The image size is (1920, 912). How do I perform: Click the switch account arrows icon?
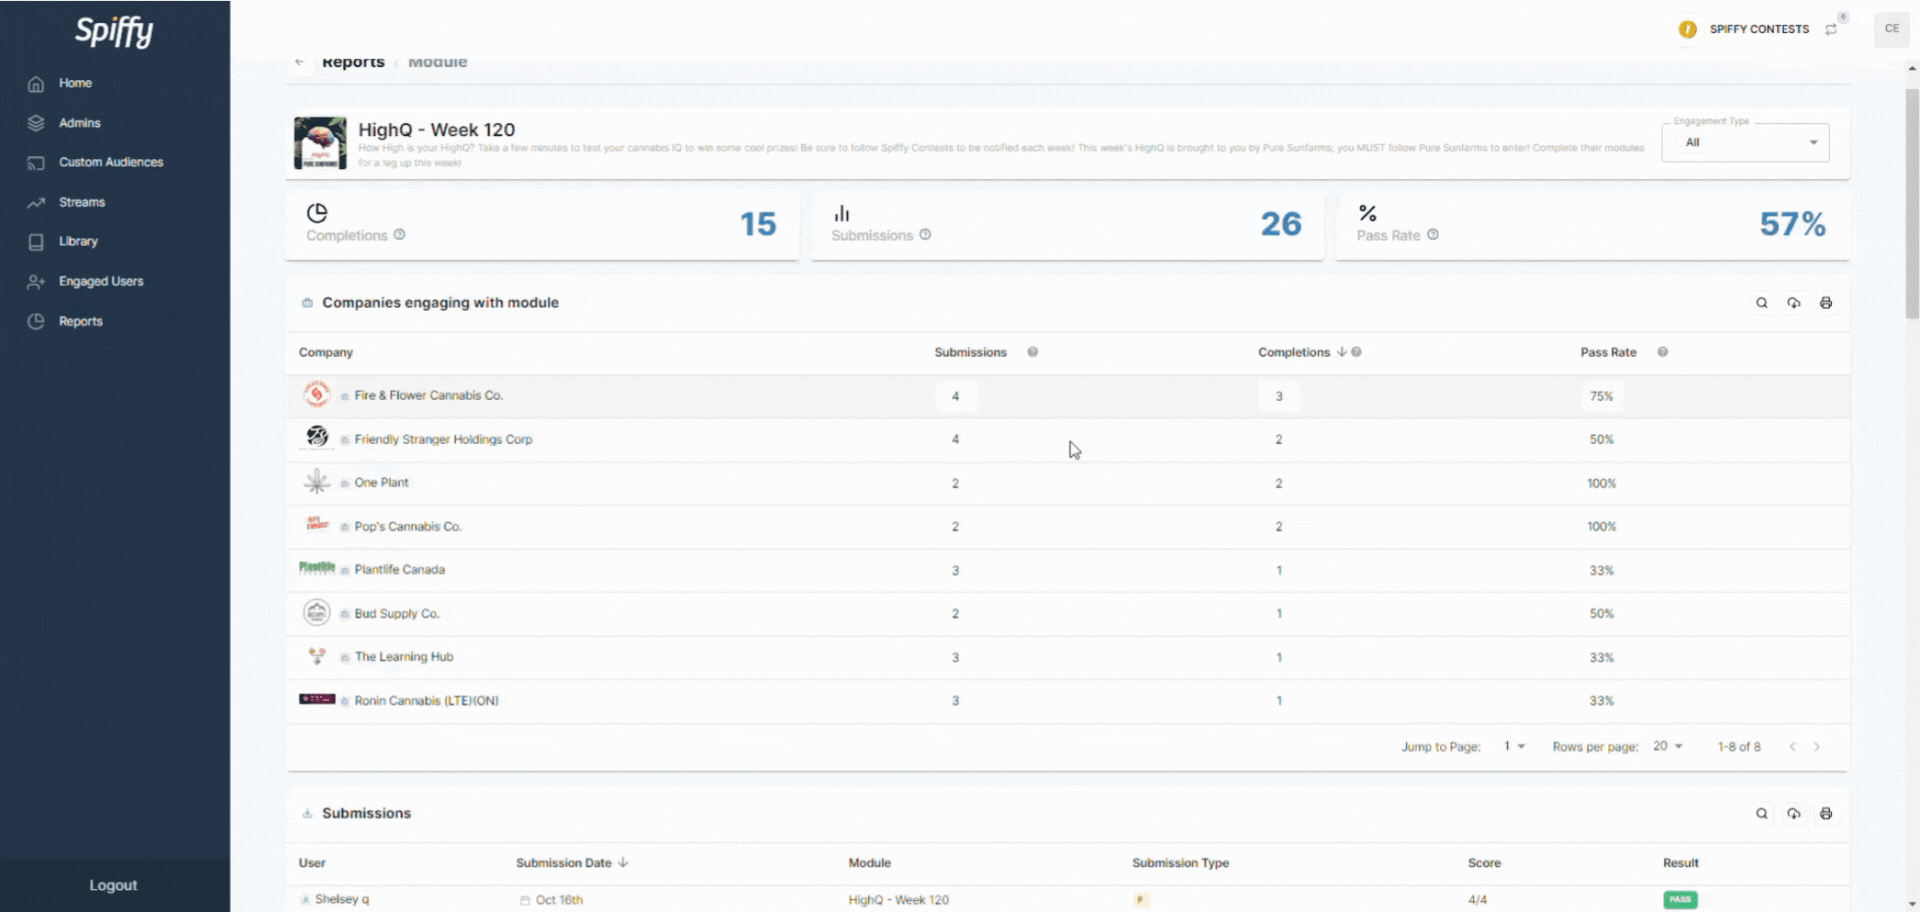point(1830,30)
